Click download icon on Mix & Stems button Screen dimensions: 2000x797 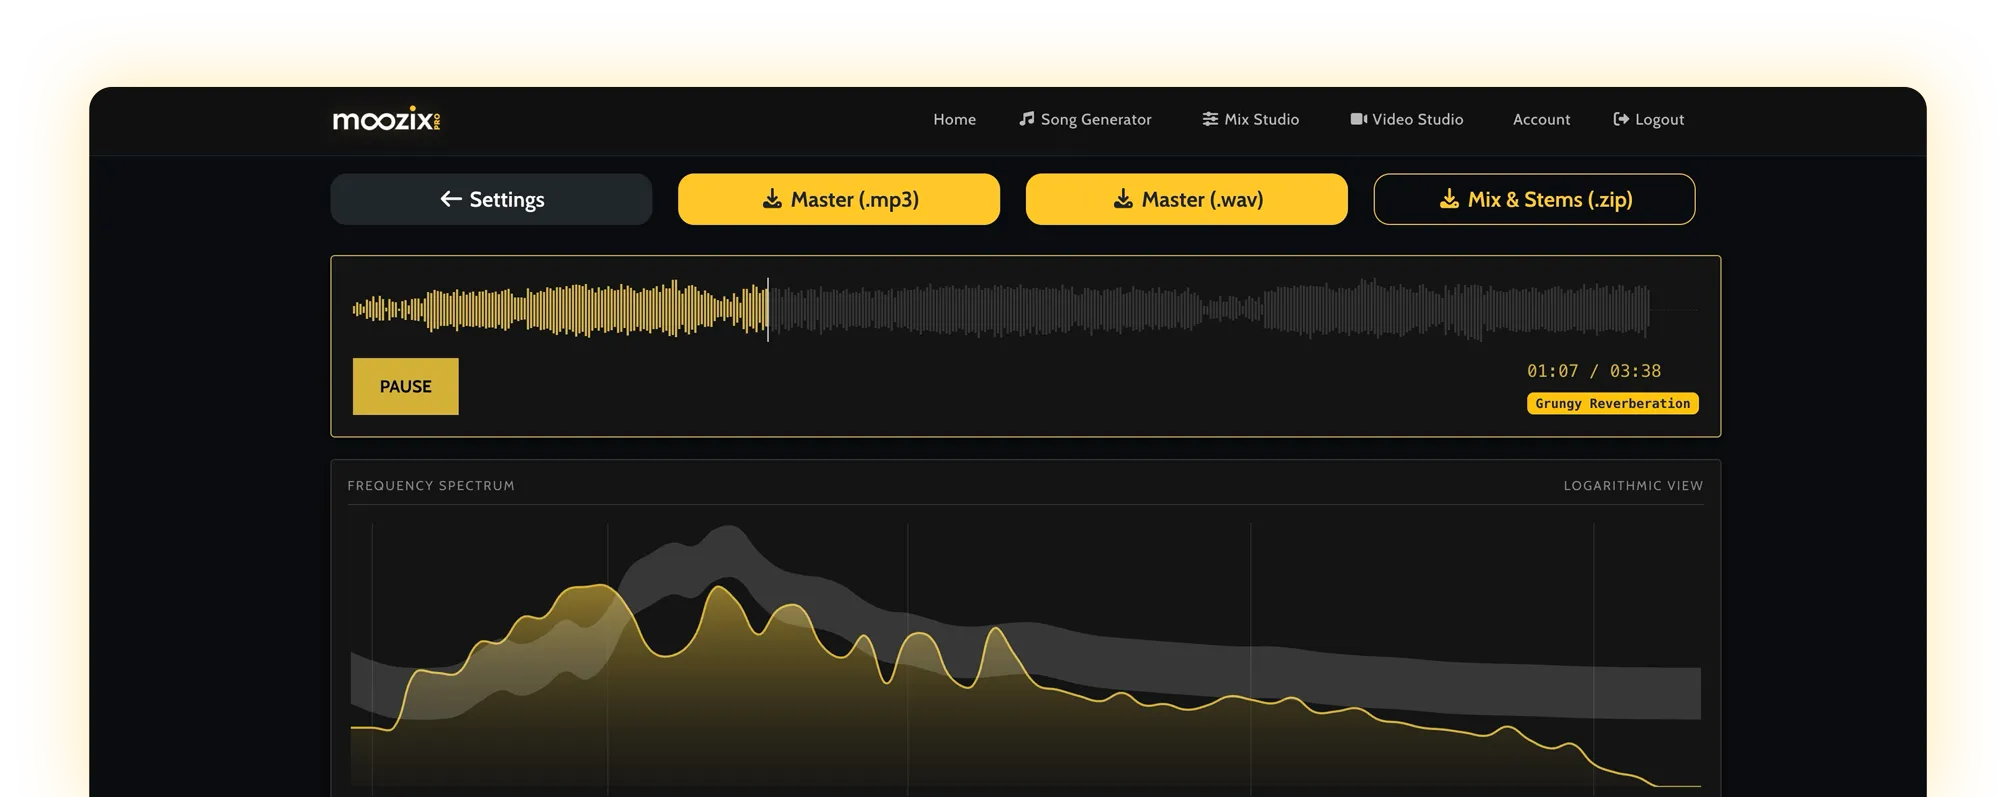[1449, 199]
